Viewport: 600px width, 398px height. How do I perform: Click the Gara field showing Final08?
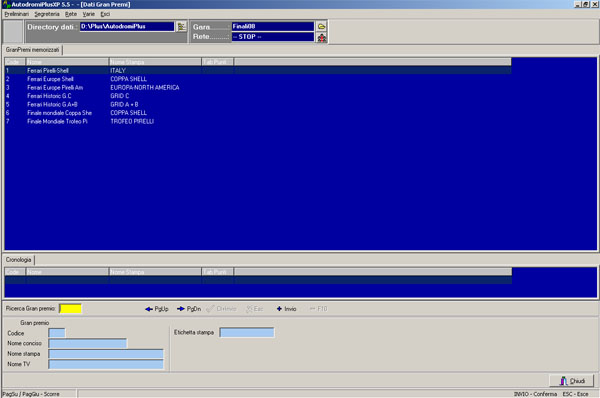click(x=273, y=26)
